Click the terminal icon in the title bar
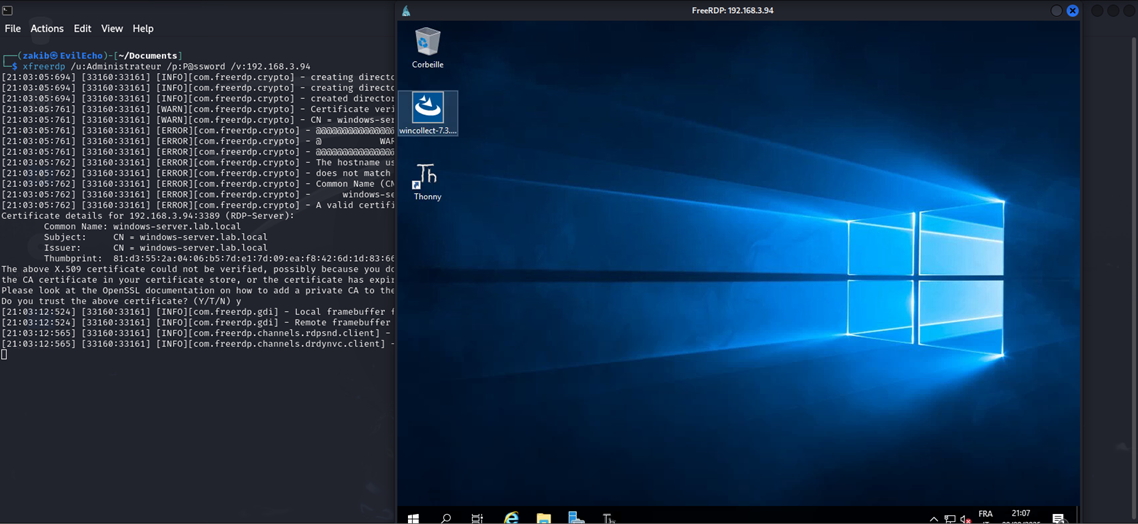This screenshot has height=524, width=1138. click(7, 9)
